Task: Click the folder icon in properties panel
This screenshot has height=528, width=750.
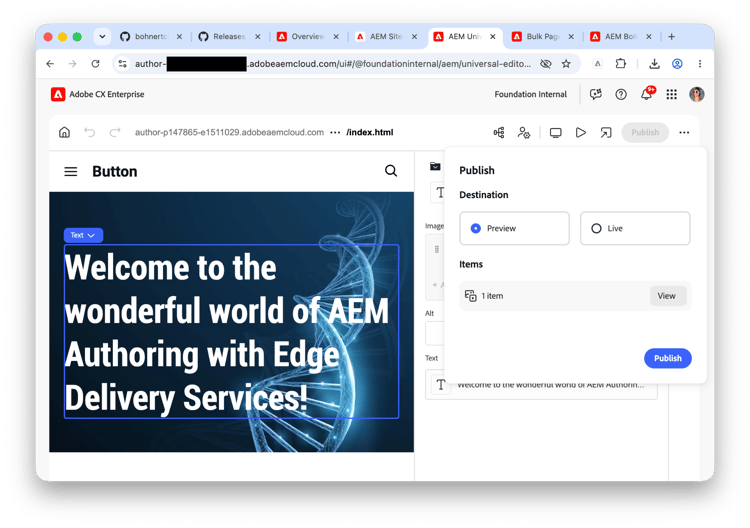Action: click(x=435, y=166)
